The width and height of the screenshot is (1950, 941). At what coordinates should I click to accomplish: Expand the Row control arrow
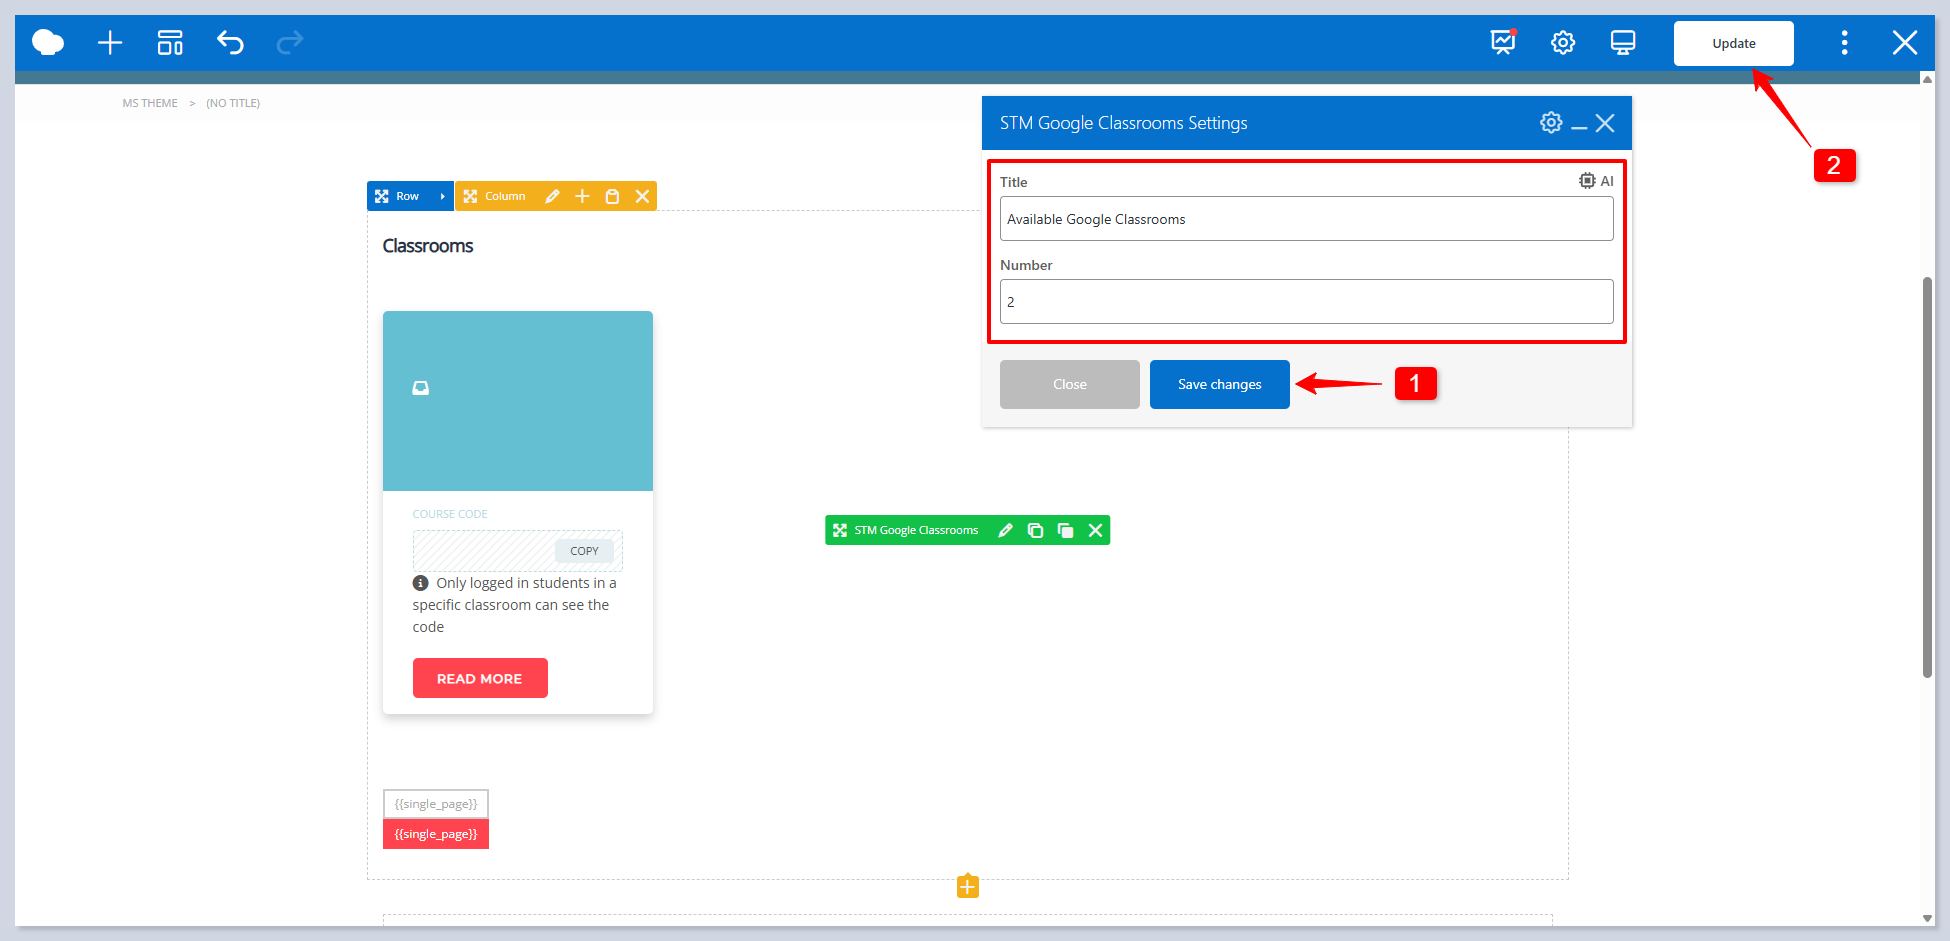tap(442, 197)
